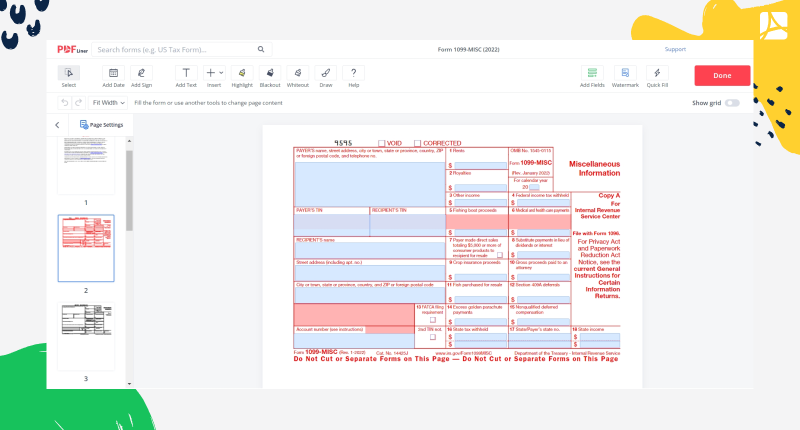Click the thumbnail sidebar scrollbar handle
Viewport: 800px width, 430px height.
(129, 190)
